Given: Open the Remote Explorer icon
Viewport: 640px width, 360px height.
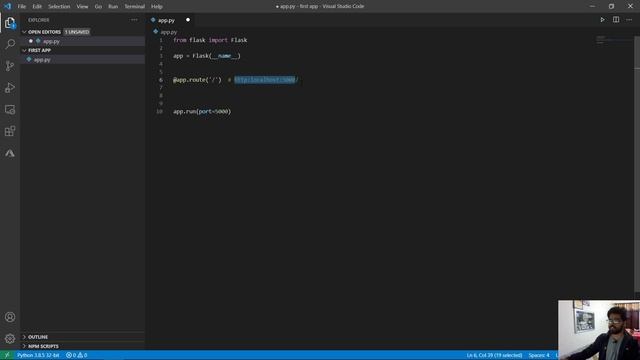Looking at the screenshot, I should pyautogui.click(x=10, y=109).
